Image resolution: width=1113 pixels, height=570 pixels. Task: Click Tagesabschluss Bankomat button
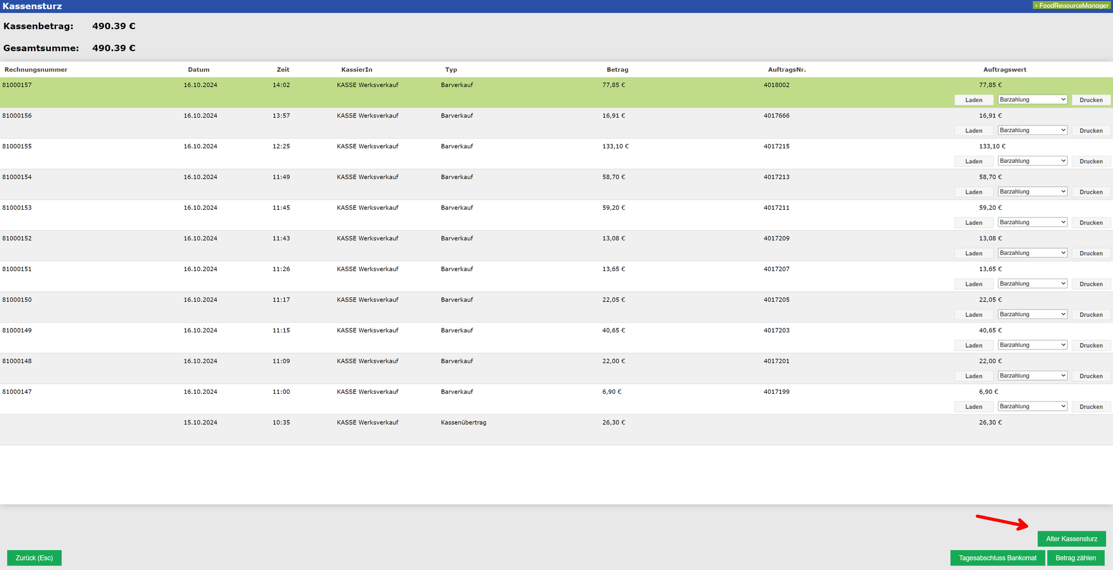(x=997, y=558)
